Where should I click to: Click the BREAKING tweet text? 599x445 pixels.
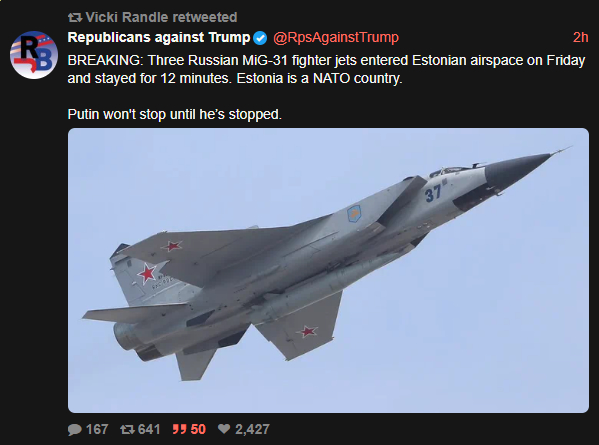point(327,69)
